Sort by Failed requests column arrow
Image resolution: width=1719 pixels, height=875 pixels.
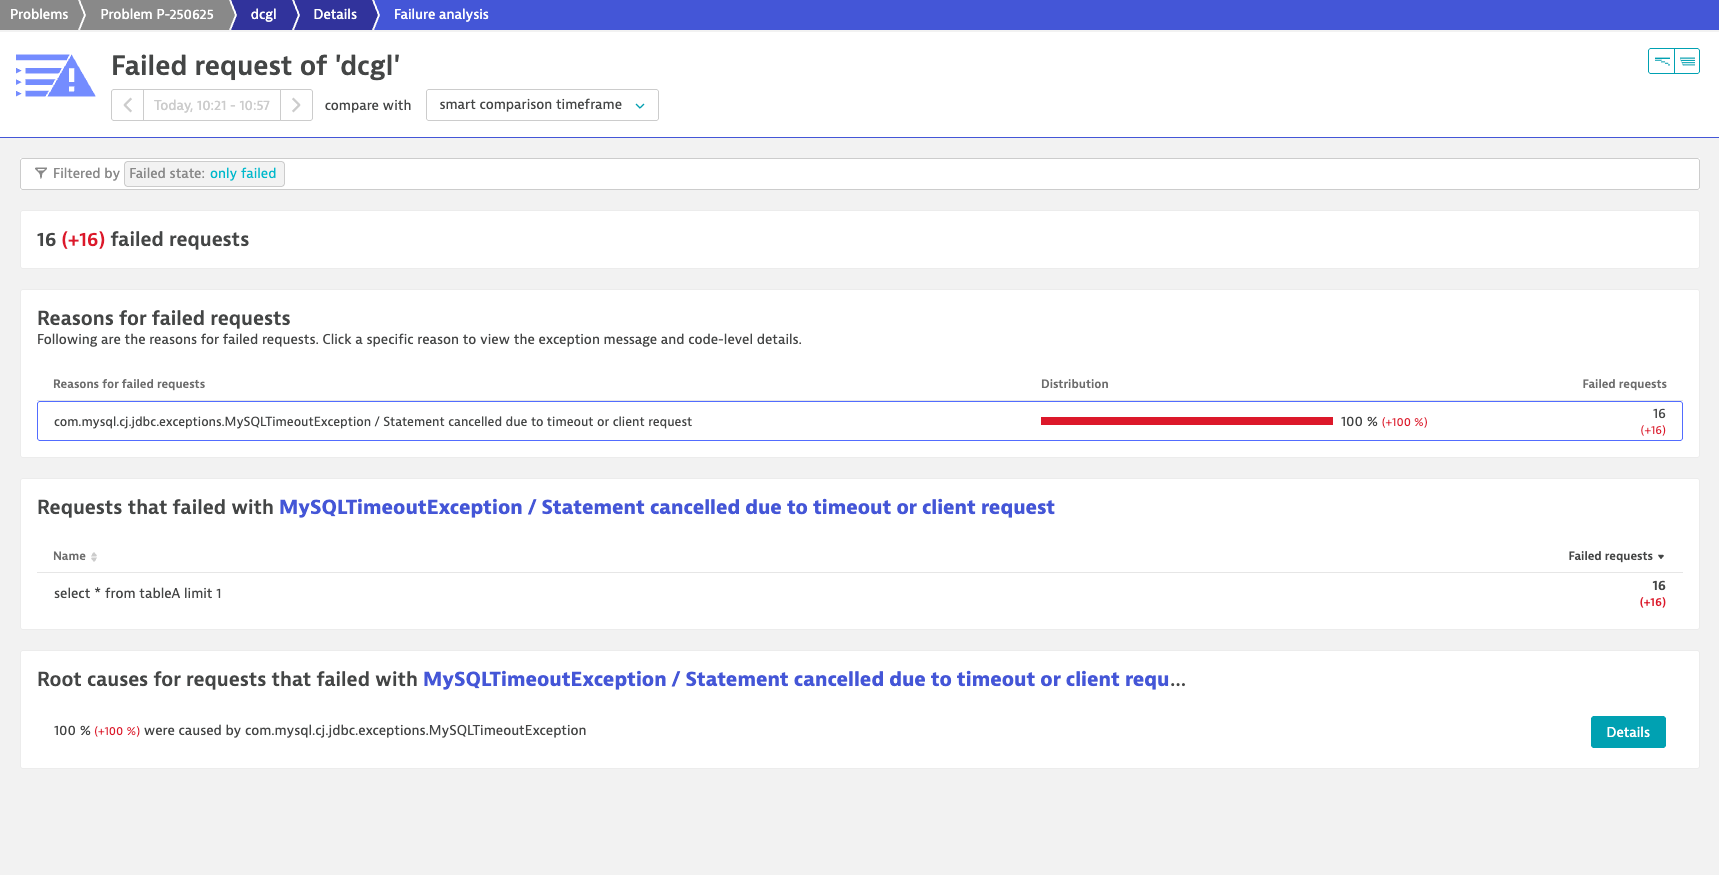(1661, 557)
